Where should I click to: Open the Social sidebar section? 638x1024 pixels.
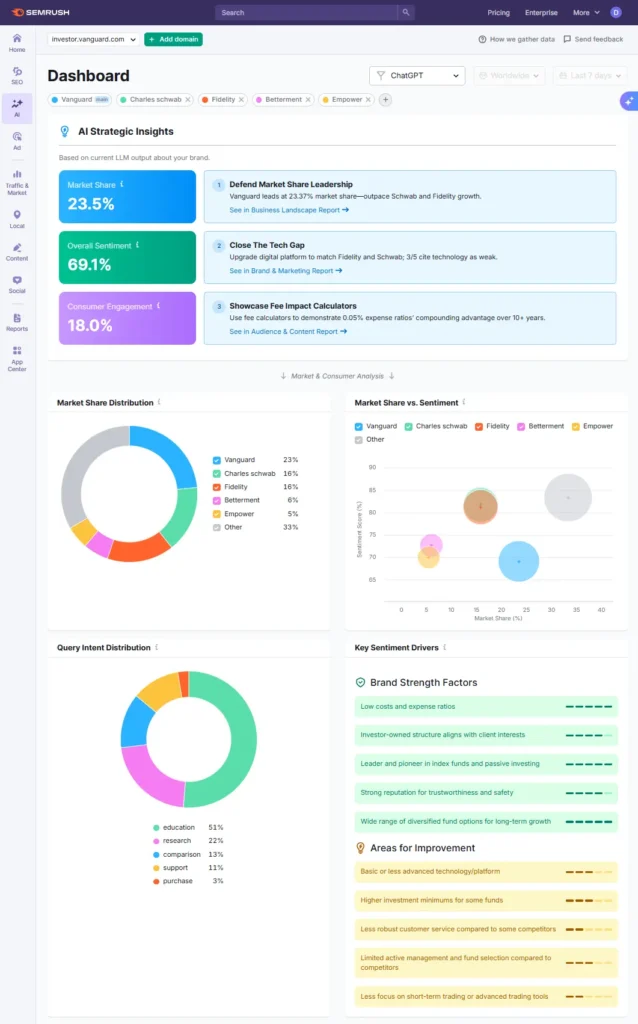[17, 284]
